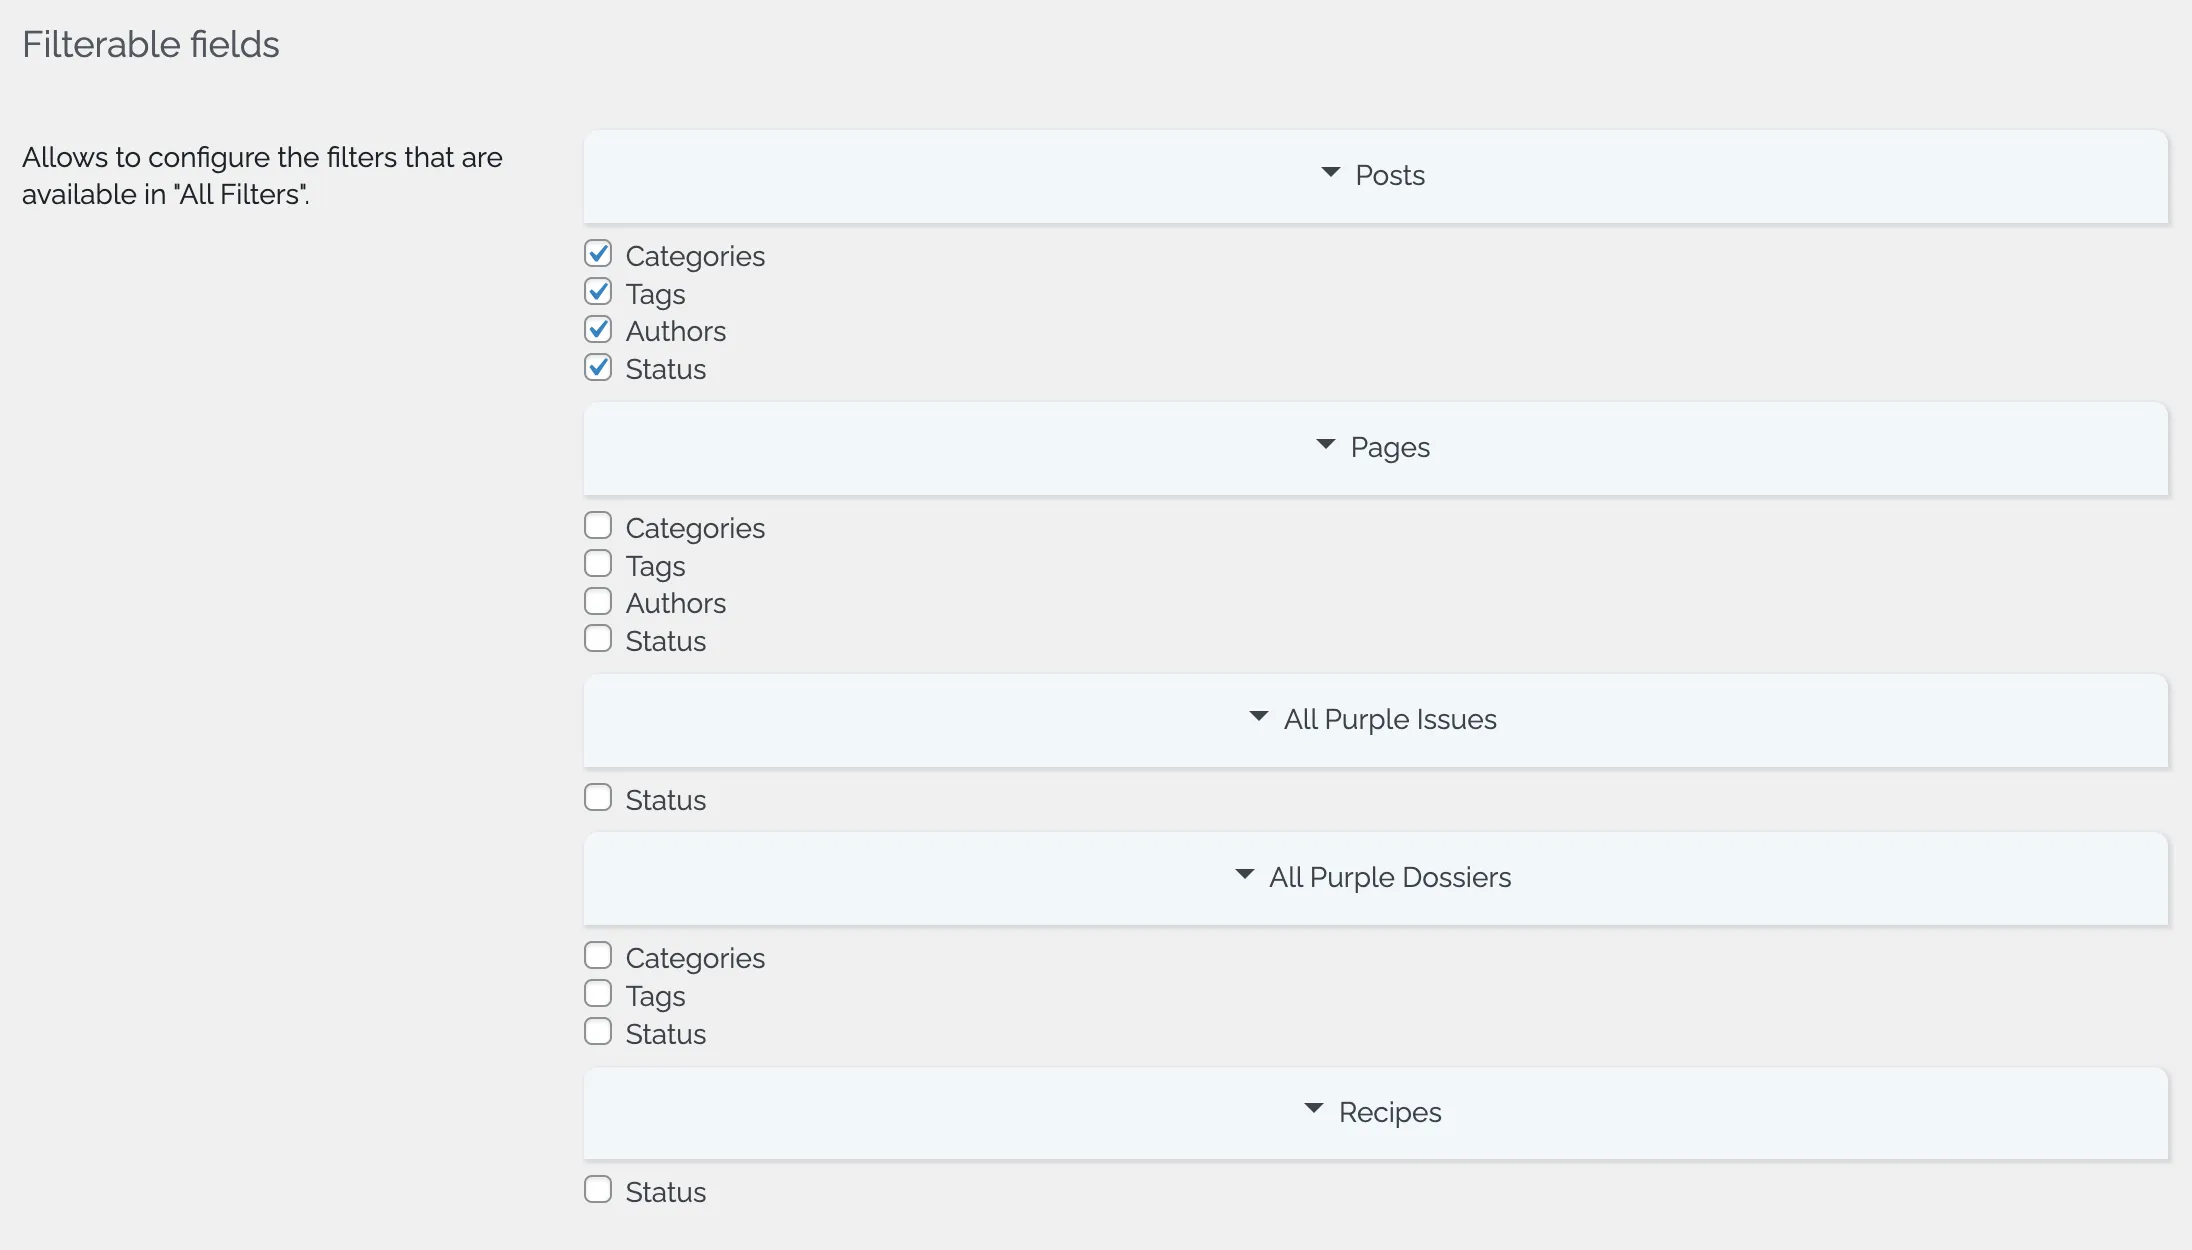2192x1250 pixels.
Task: Uncheck Categories under Posts
Action: tap(598, 254)
